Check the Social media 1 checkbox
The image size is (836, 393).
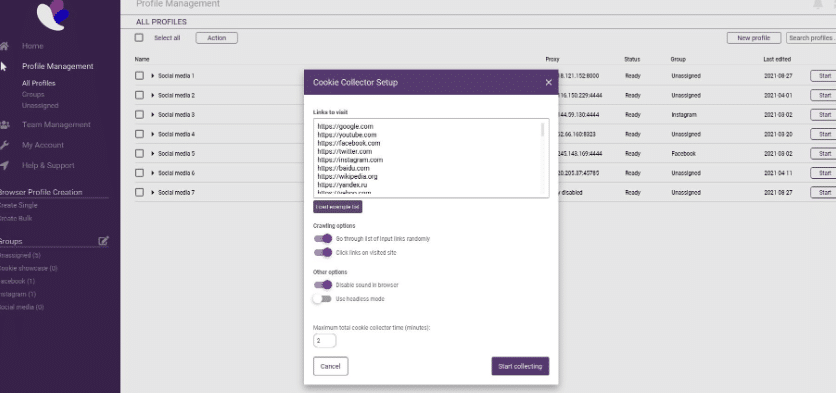(x=139, y=76)
